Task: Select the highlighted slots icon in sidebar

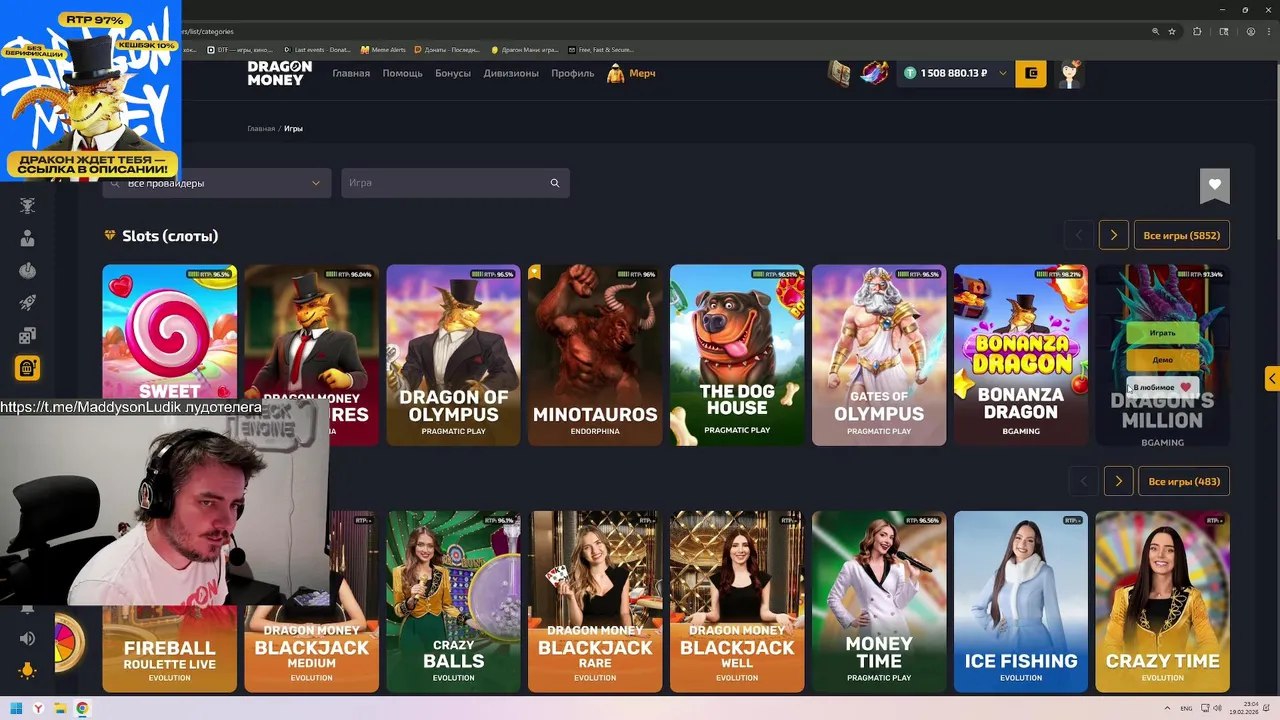Action: (27, 368)
